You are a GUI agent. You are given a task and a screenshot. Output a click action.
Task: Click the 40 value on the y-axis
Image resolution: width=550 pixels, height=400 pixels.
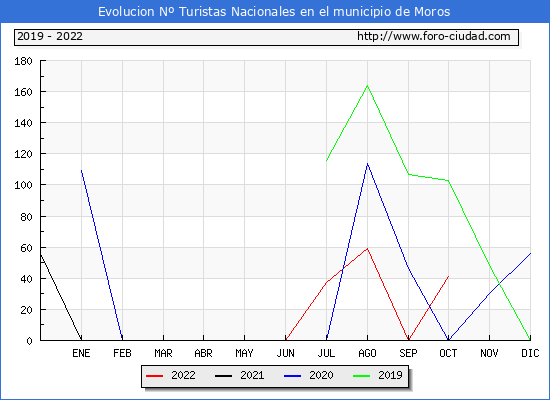[x=26, y=279]
